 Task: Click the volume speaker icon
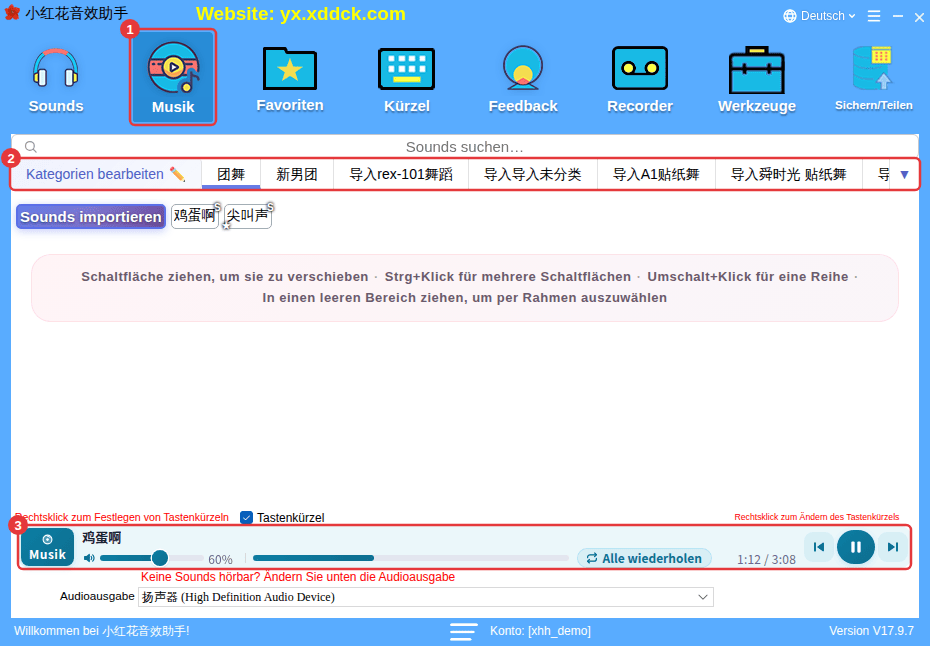89,558
